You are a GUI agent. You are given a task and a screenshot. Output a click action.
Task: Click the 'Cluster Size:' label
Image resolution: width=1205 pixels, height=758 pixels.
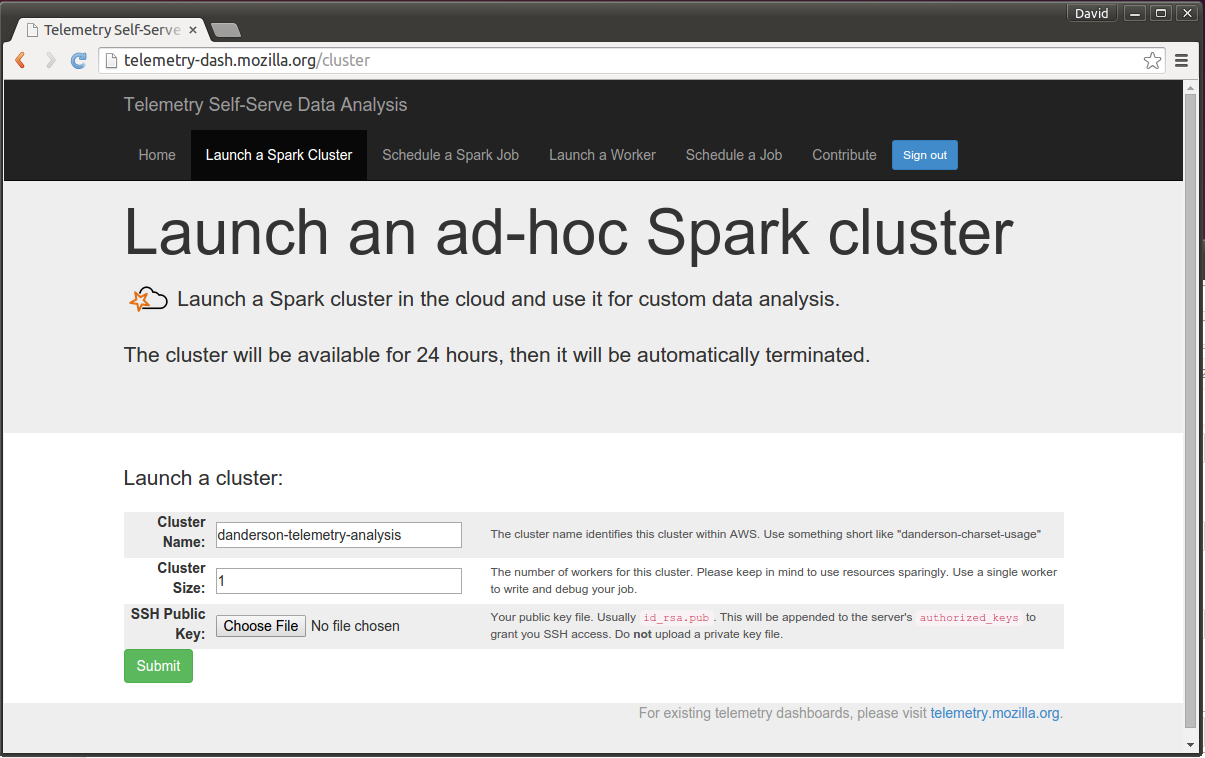181,578
